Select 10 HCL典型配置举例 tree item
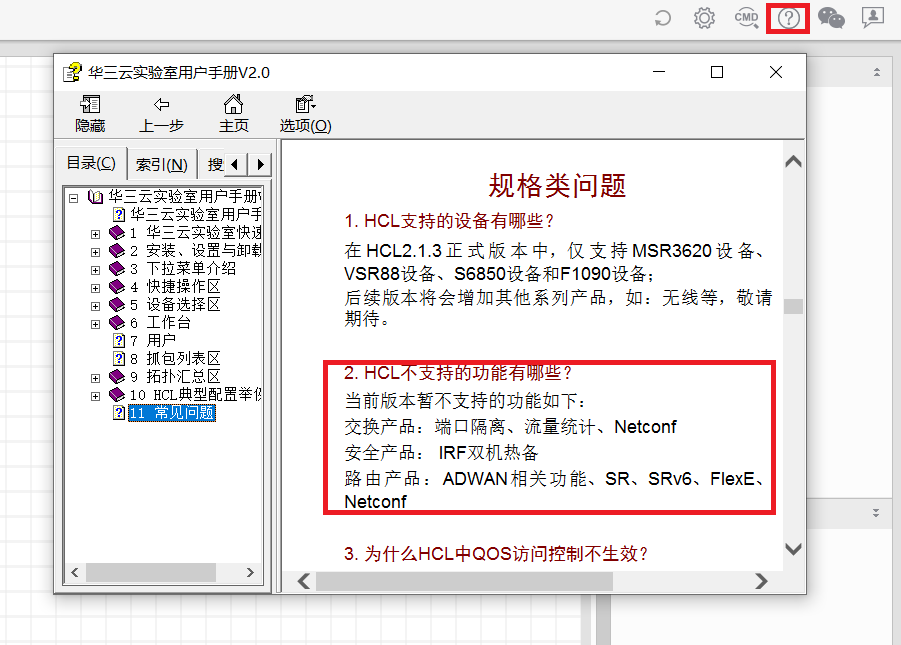901x645 pixels. [x=195, y=394]
